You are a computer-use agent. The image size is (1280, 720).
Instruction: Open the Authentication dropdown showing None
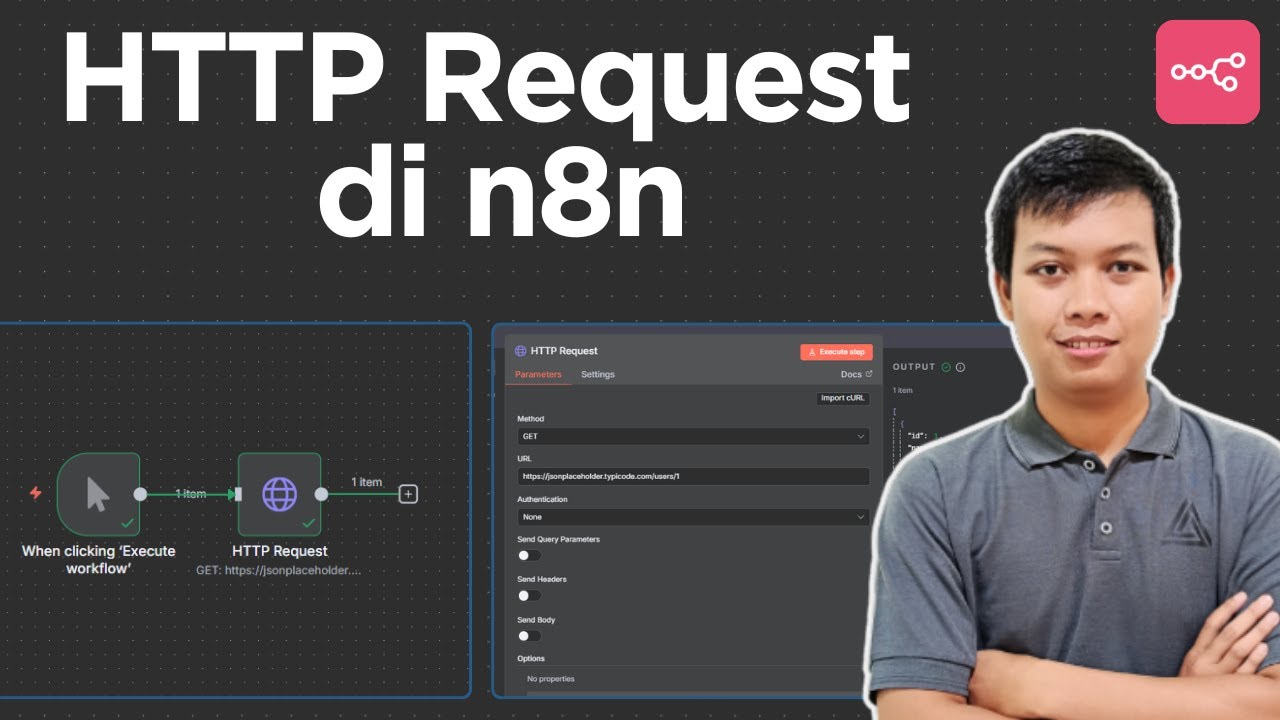tap(693, 517)
